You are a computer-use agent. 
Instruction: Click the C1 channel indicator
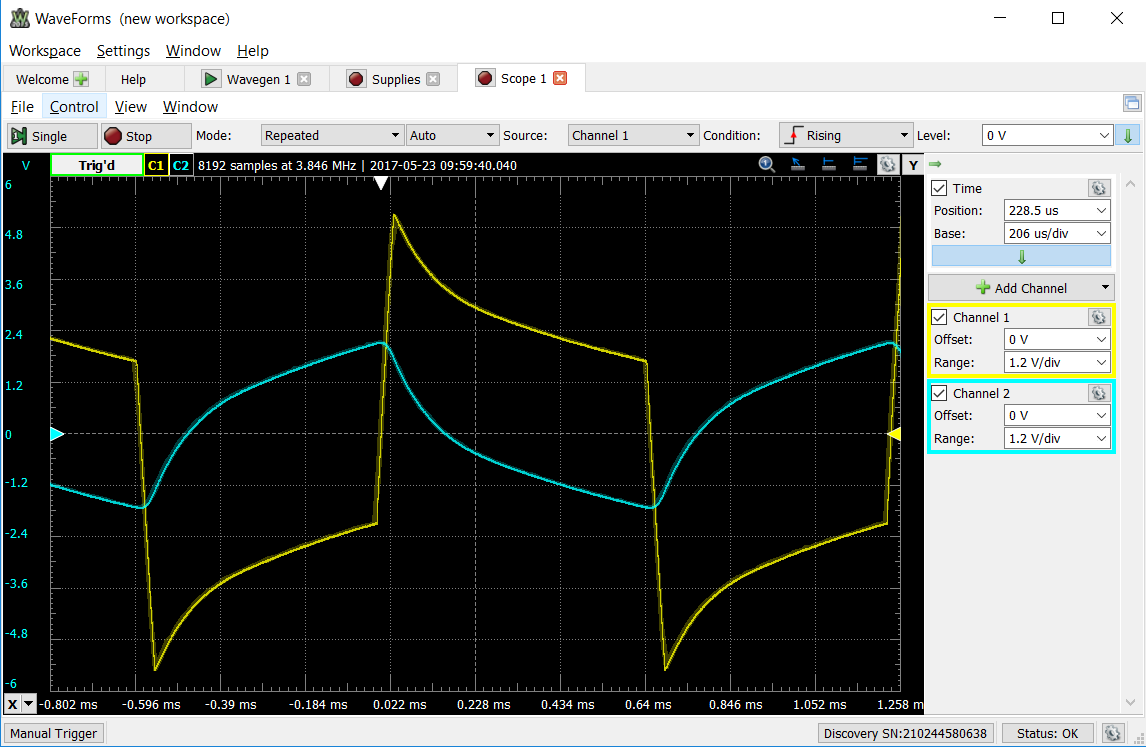pos(156,165)
